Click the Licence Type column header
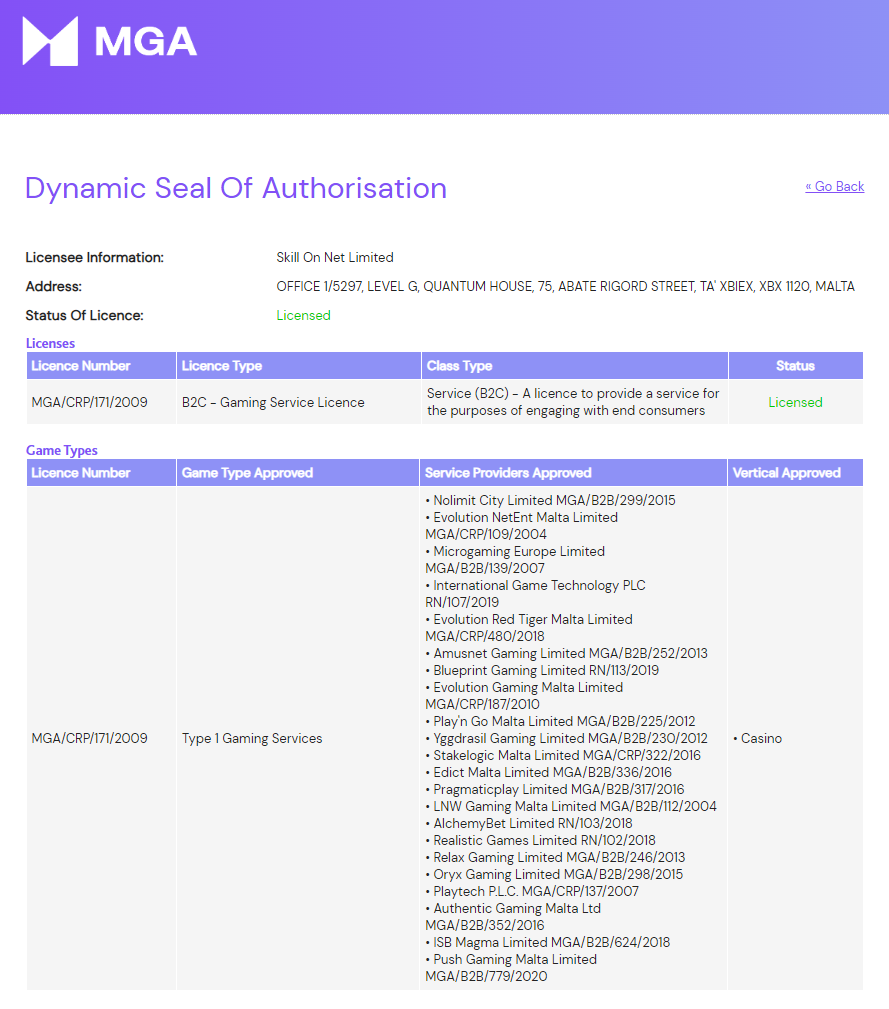889x1009 pixels. point(298,366)
